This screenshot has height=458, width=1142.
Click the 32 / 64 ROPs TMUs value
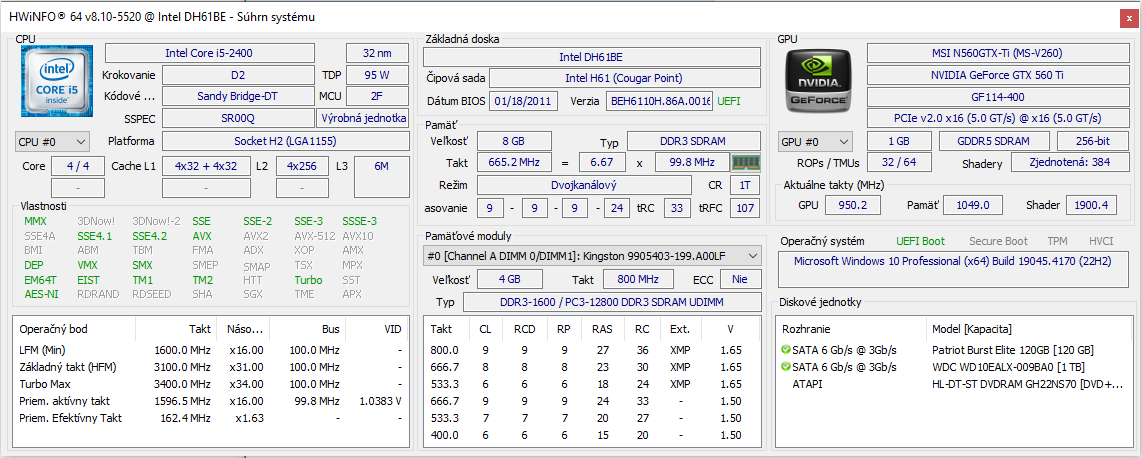(897, 163)
